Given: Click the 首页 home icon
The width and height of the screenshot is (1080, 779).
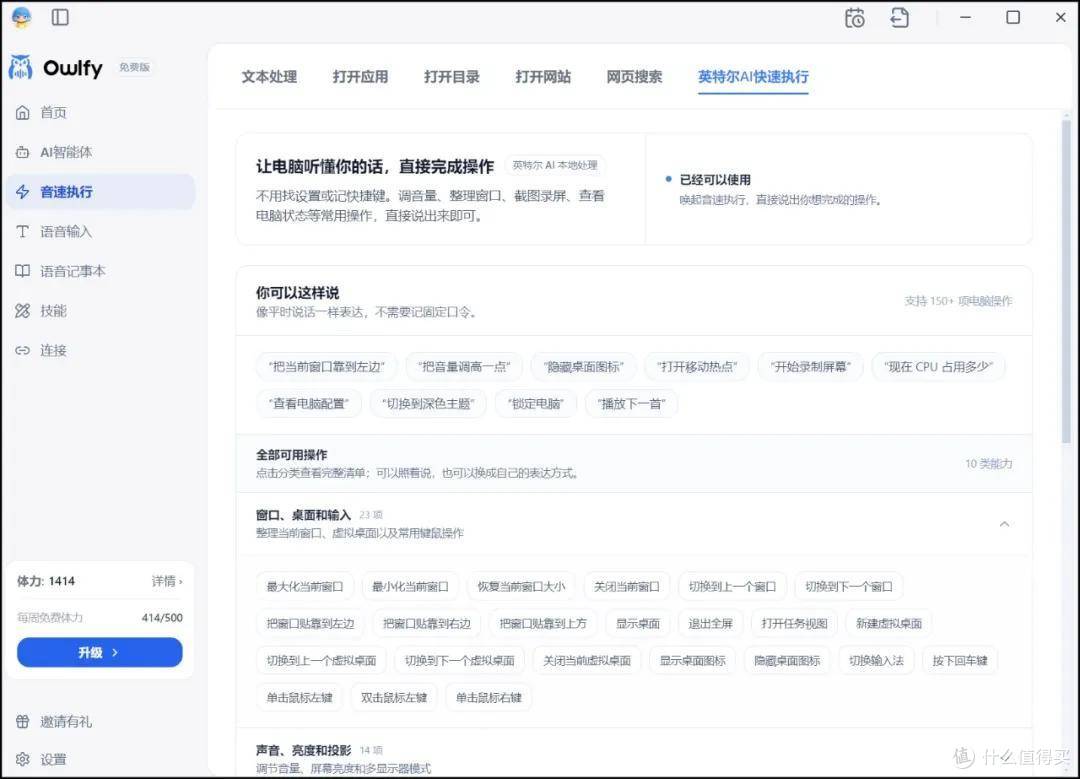Looking at the screenshot, I should coord(23,112).
